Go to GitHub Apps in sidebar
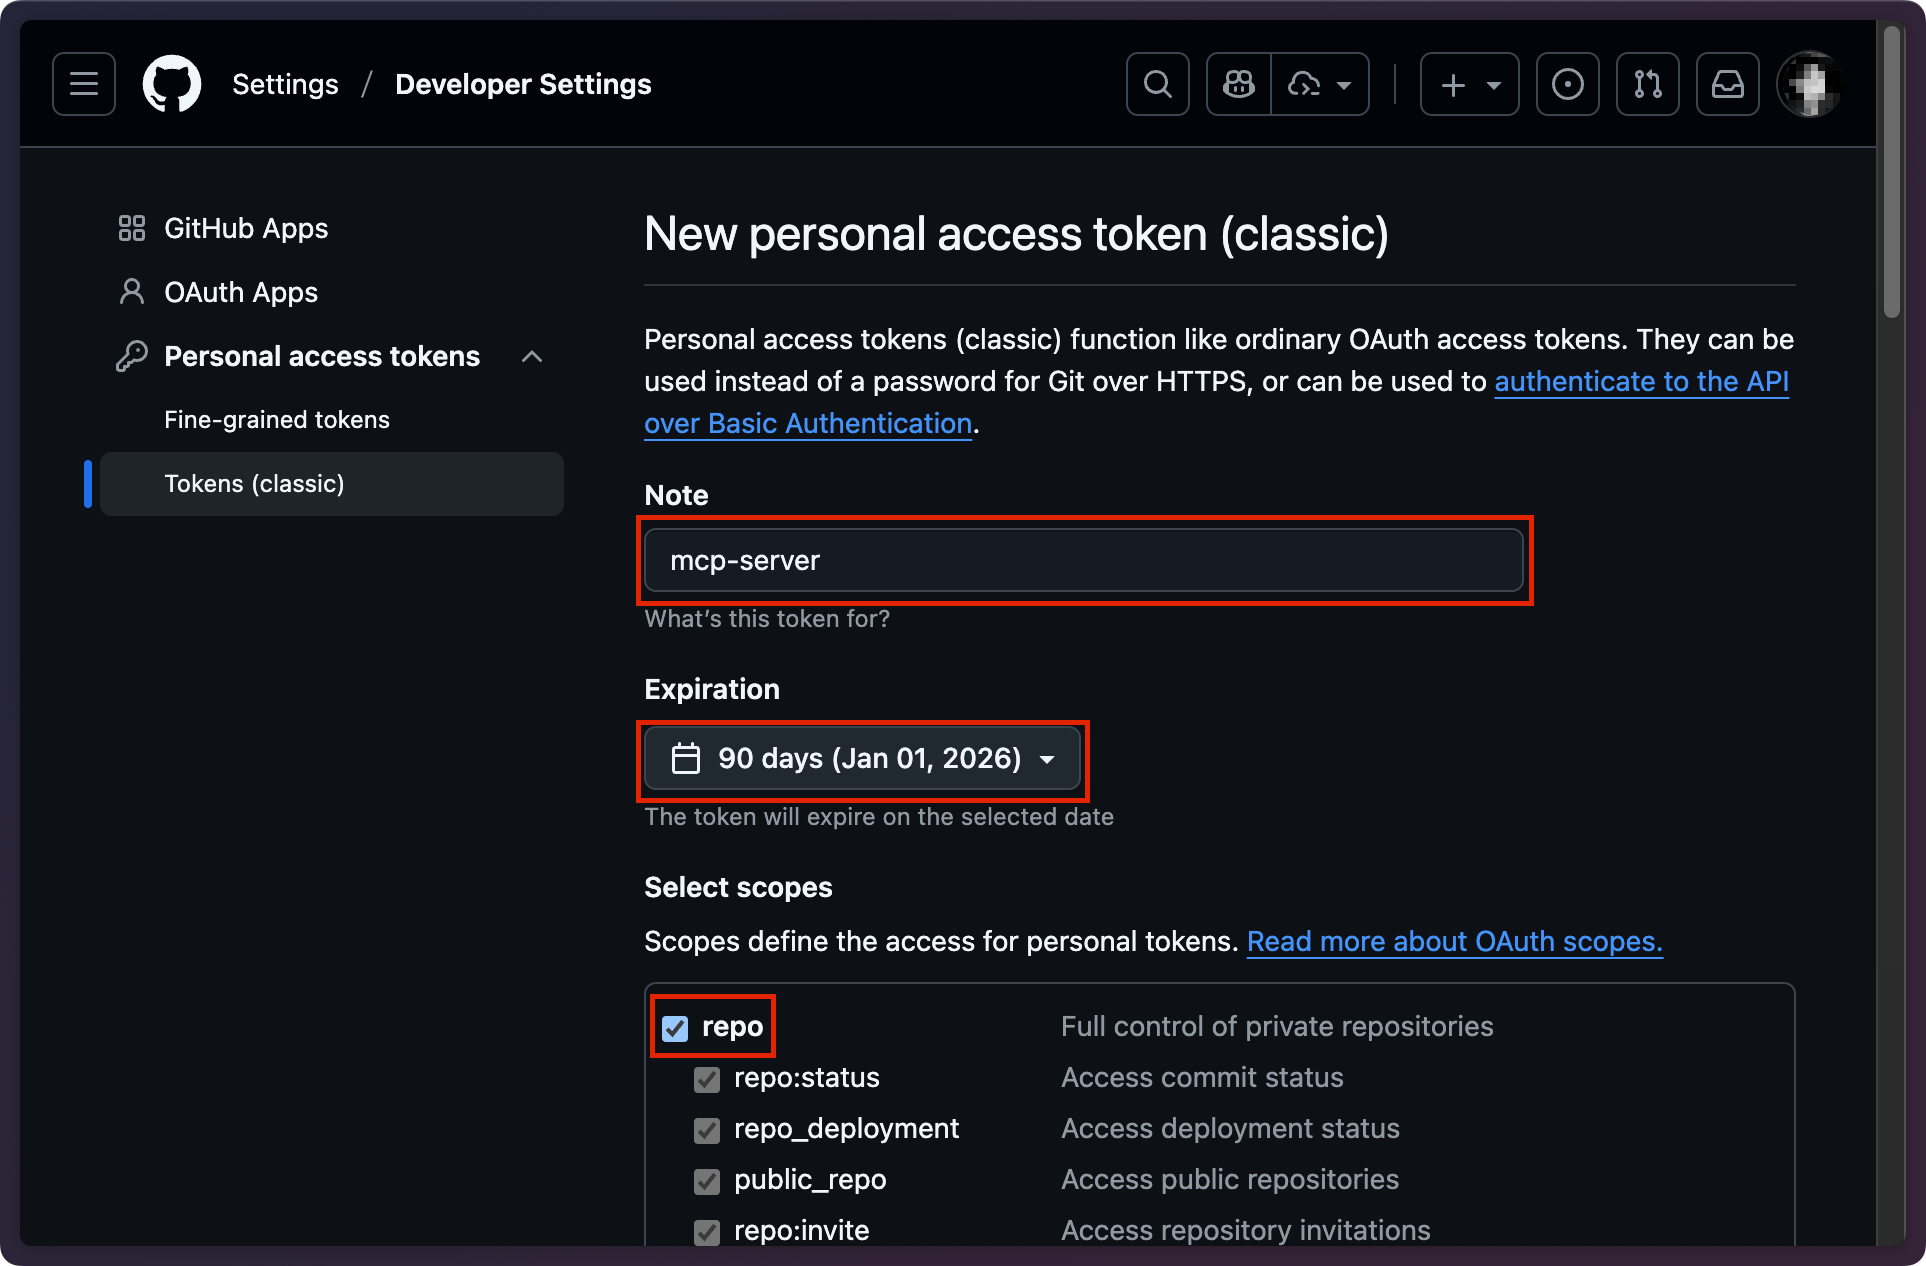The width and height of the screenshot is (1926, 1266). 246,229
